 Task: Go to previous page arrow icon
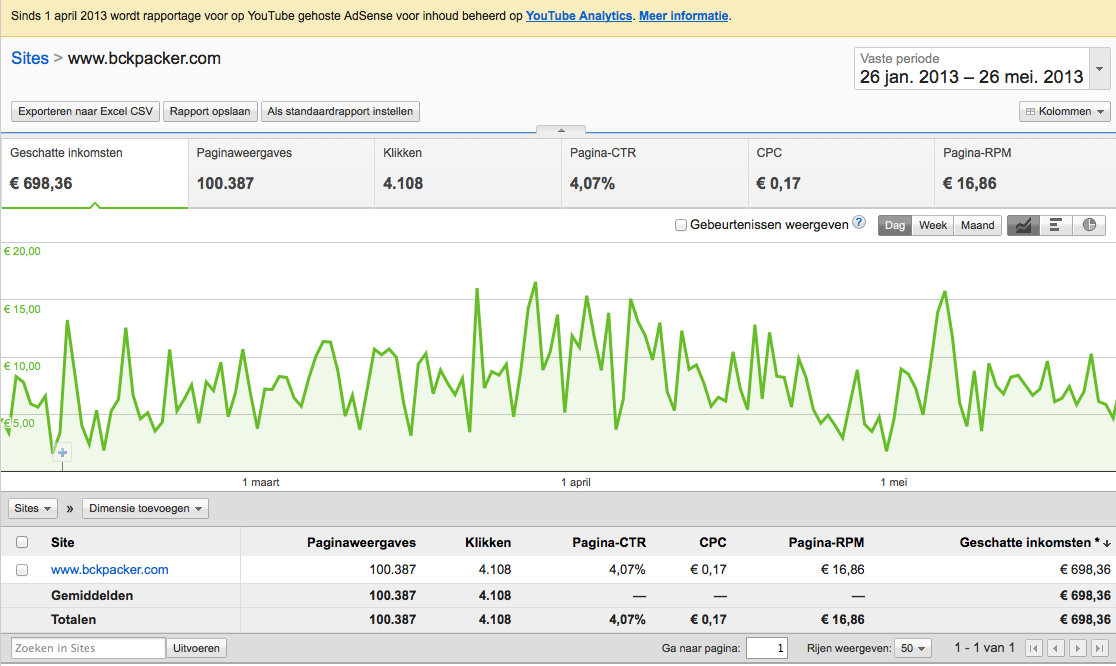click(1056, 648)
